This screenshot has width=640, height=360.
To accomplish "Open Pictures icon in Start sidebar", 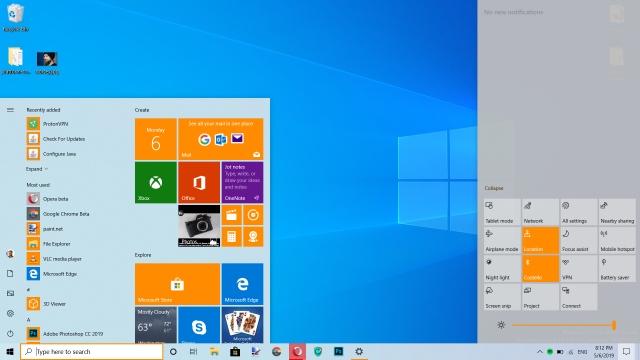I will point(10,293).
